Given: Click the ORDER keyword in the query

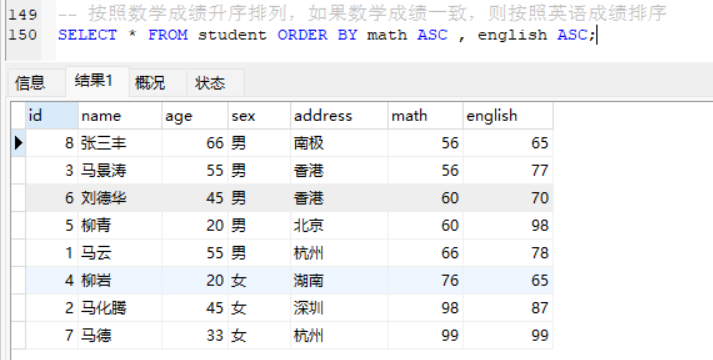Looking at the screenshot, I should coord(302,35).
